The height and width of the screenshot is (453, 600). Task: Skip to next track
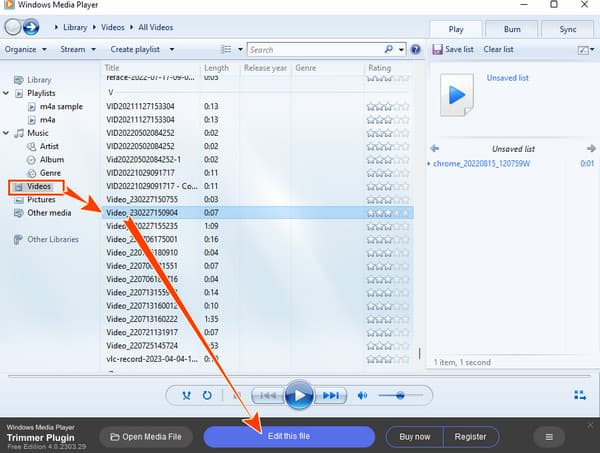click(x=332, y=396)
